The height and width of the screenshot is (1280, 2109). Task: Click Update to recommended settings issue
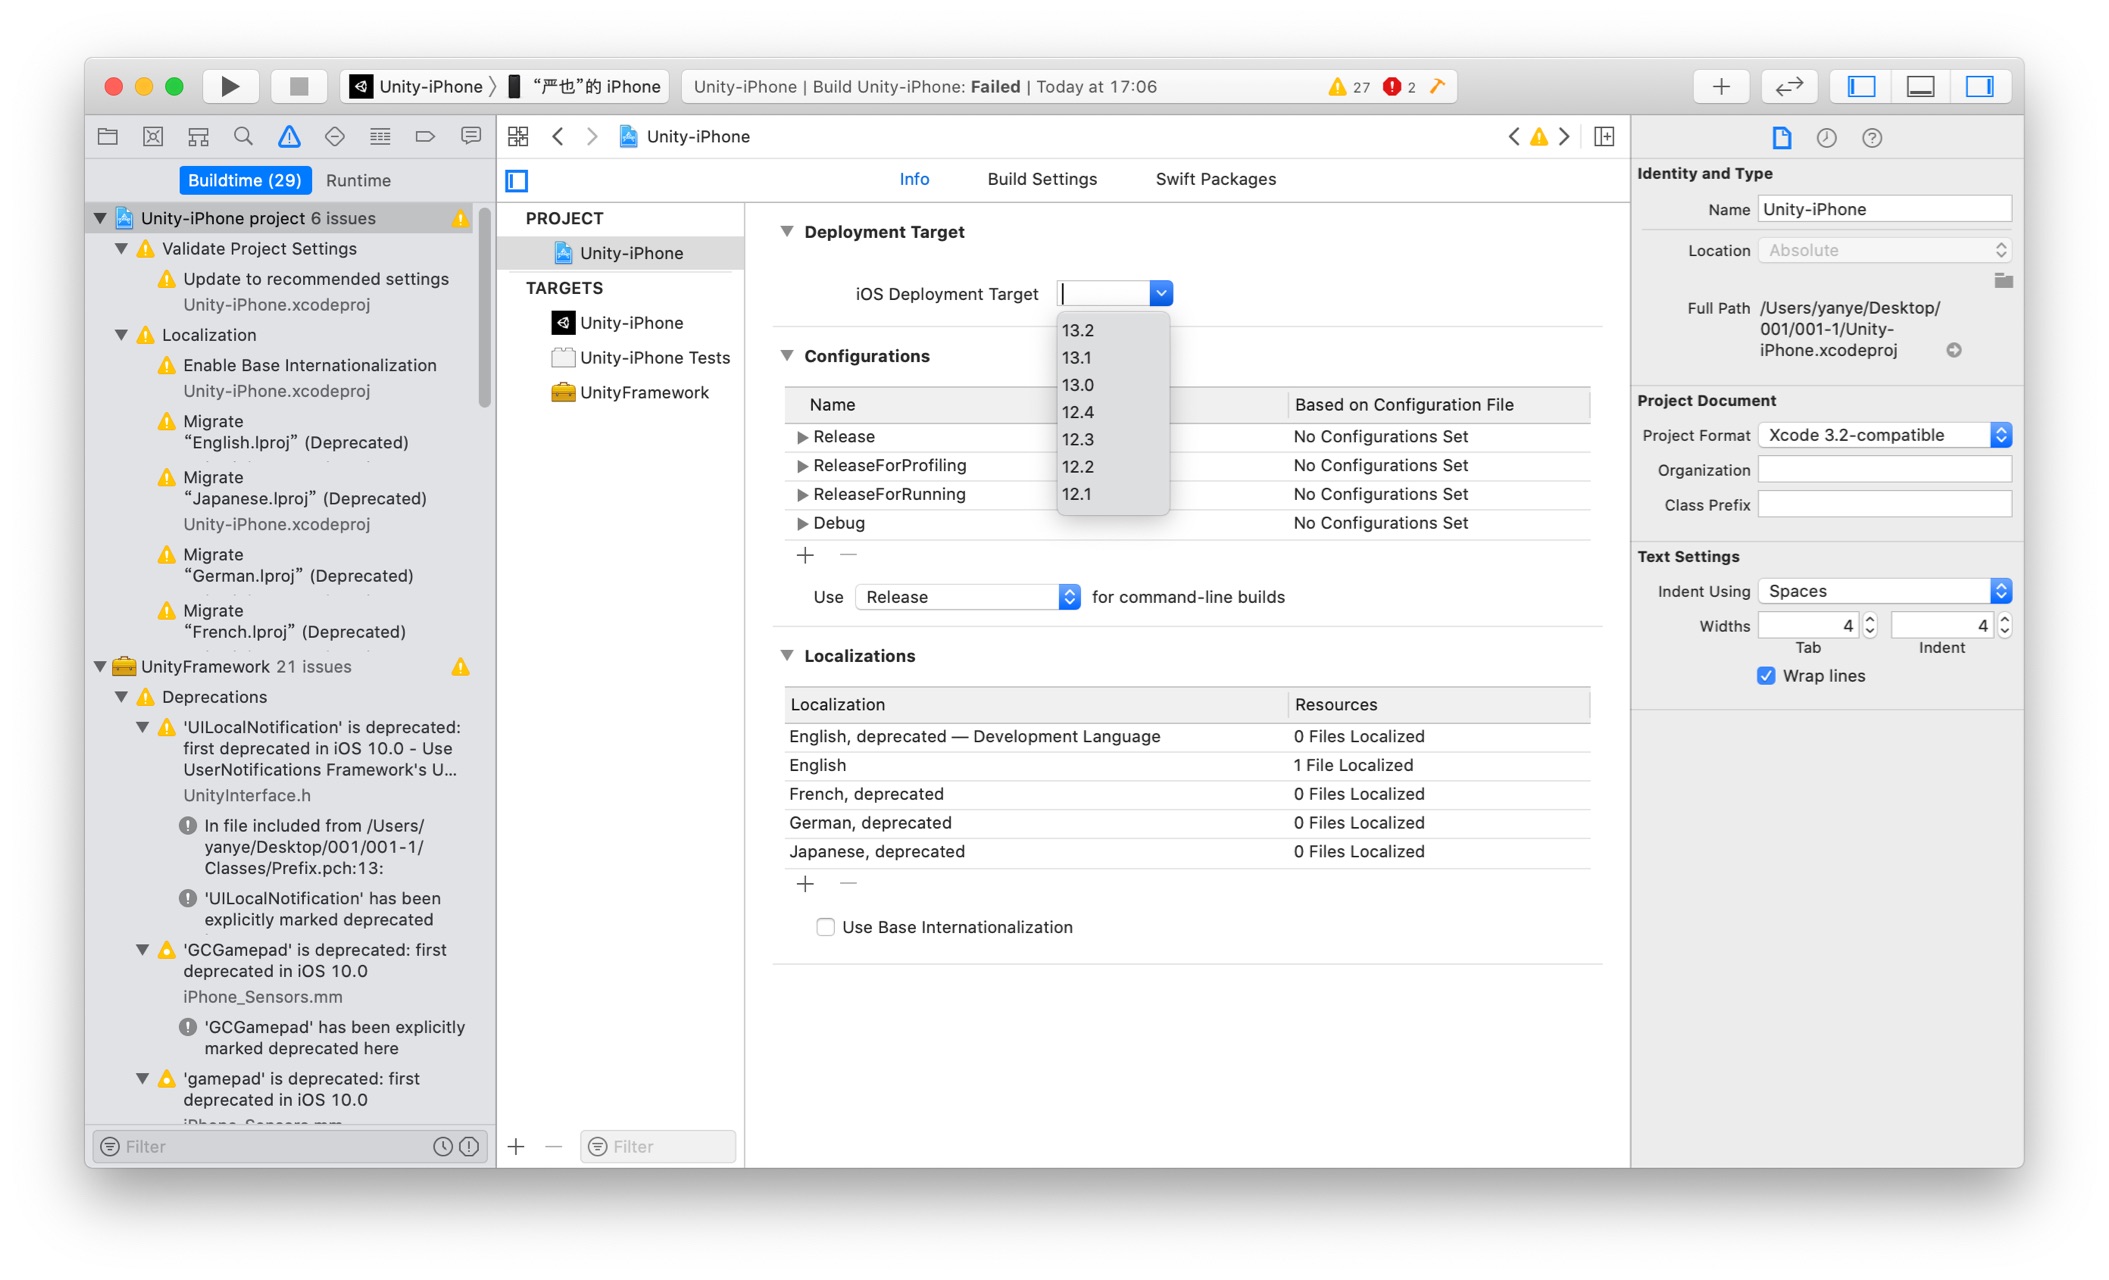click(315, 280)
